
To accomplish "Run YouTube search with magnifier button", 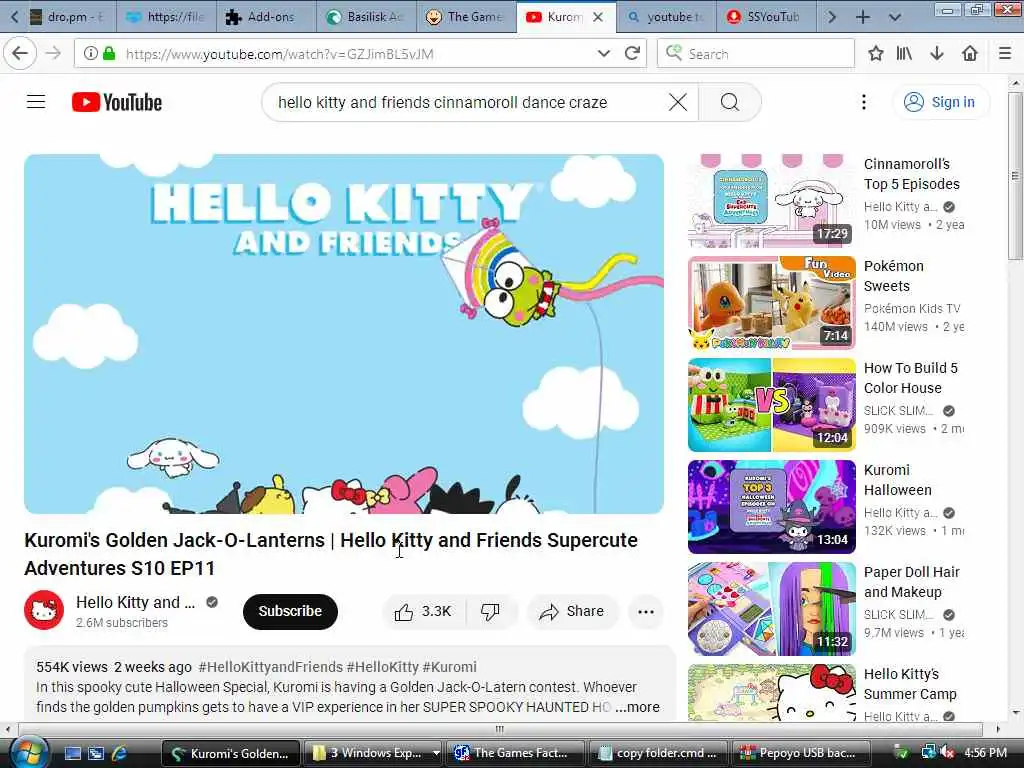I will 730,102.
